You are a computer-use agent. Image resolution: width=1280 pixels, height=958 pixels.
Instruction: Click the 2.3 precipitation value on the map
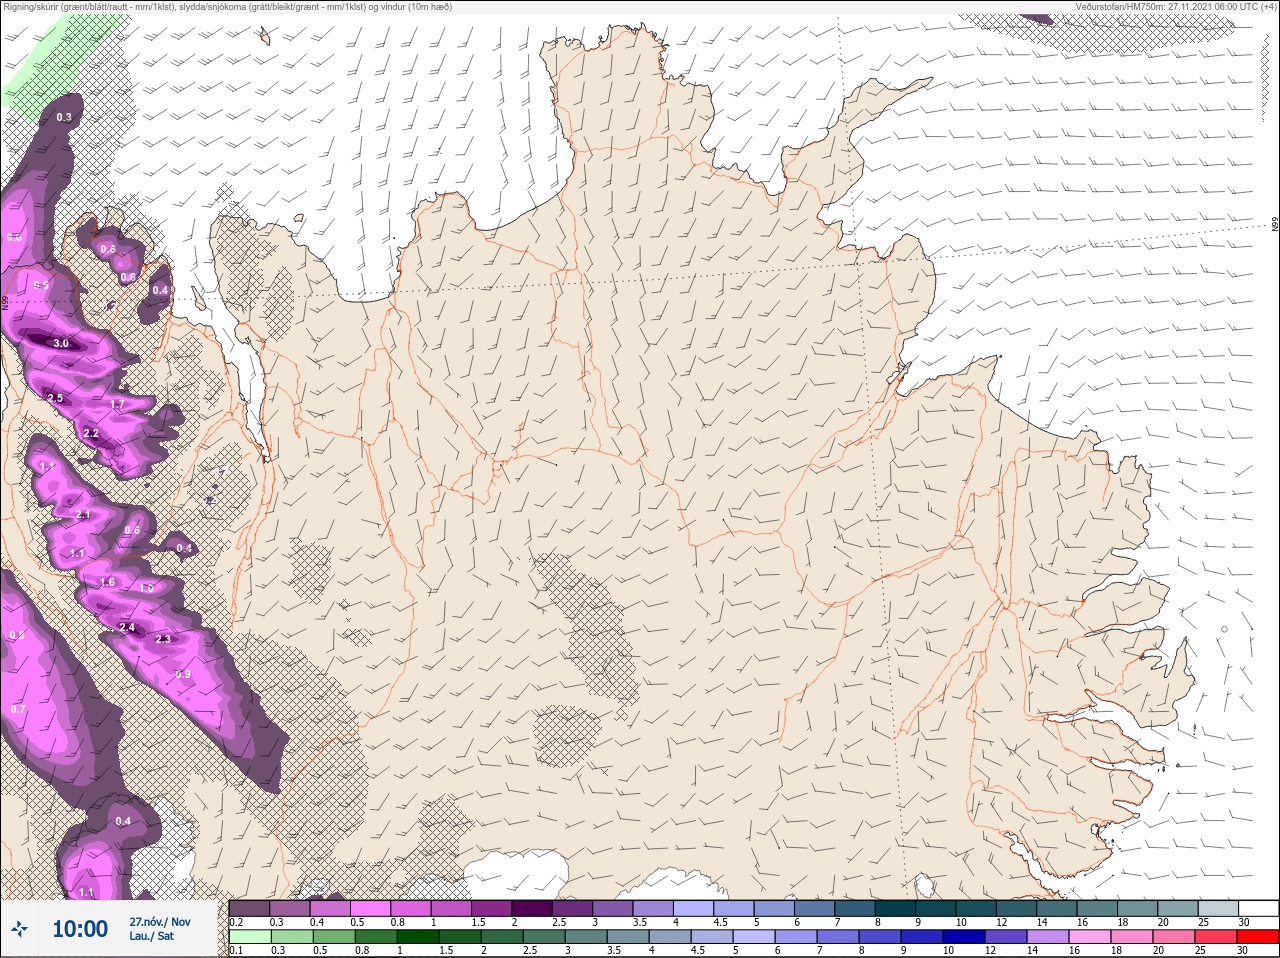point(163,638)
